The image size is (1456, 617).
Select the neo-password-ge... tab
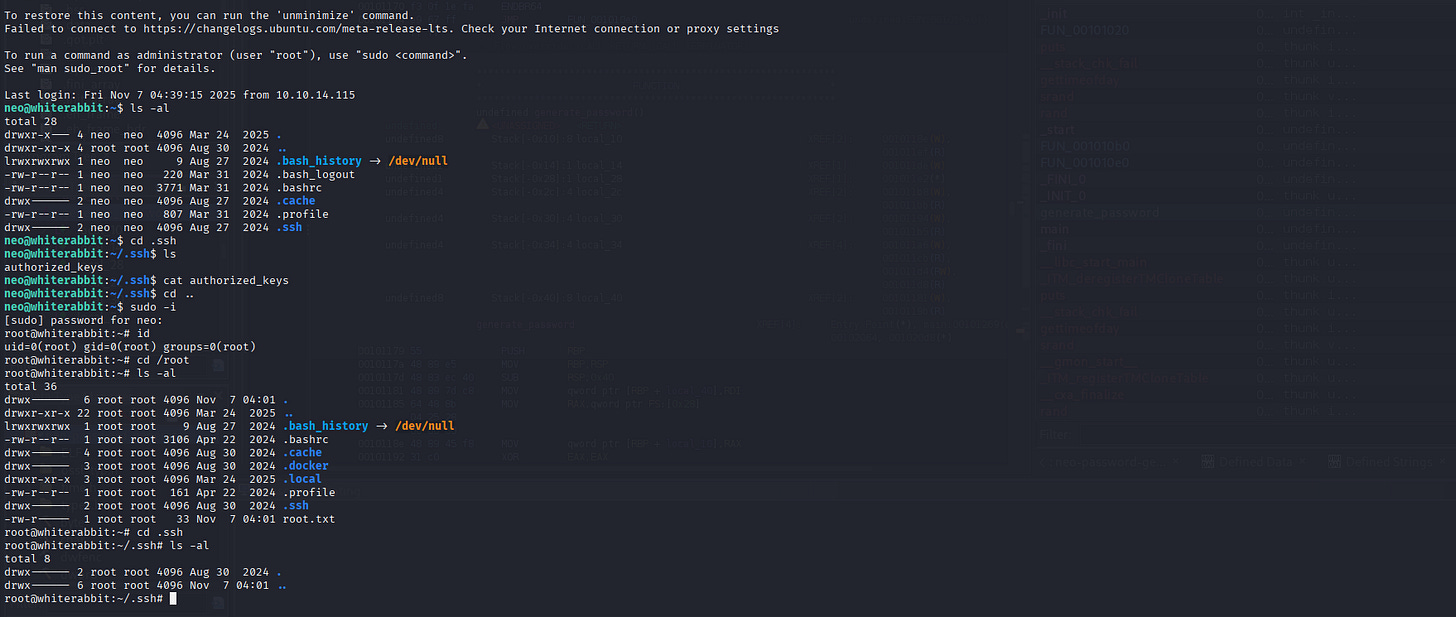[1110, 462]
